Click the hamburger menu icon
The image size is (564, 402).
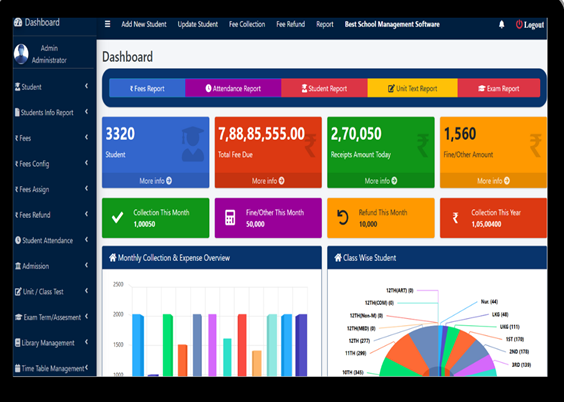coord(107,24)
